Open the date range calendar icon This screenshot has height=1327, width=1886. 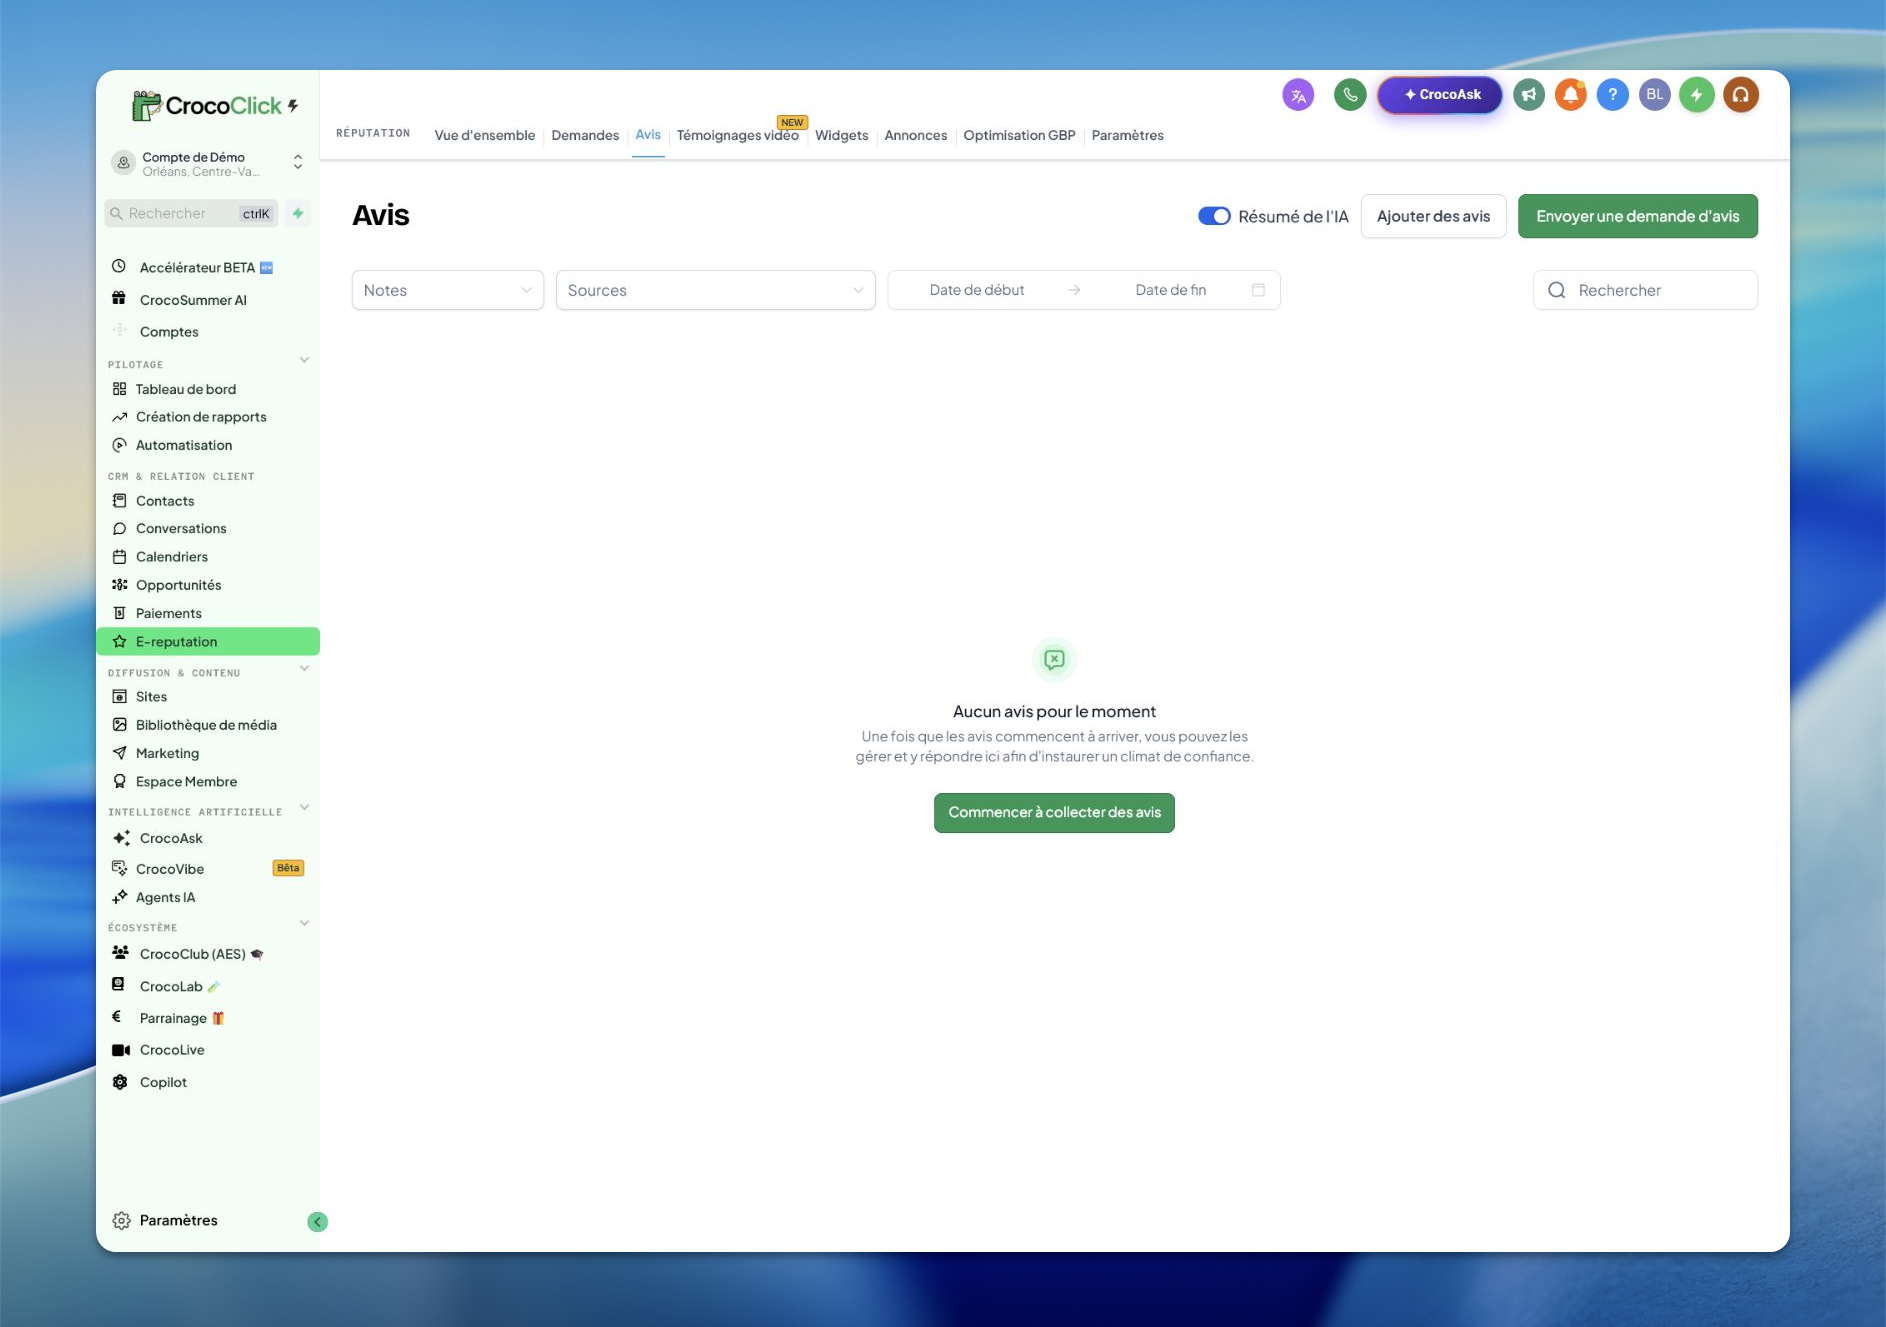click(1258, 290)
